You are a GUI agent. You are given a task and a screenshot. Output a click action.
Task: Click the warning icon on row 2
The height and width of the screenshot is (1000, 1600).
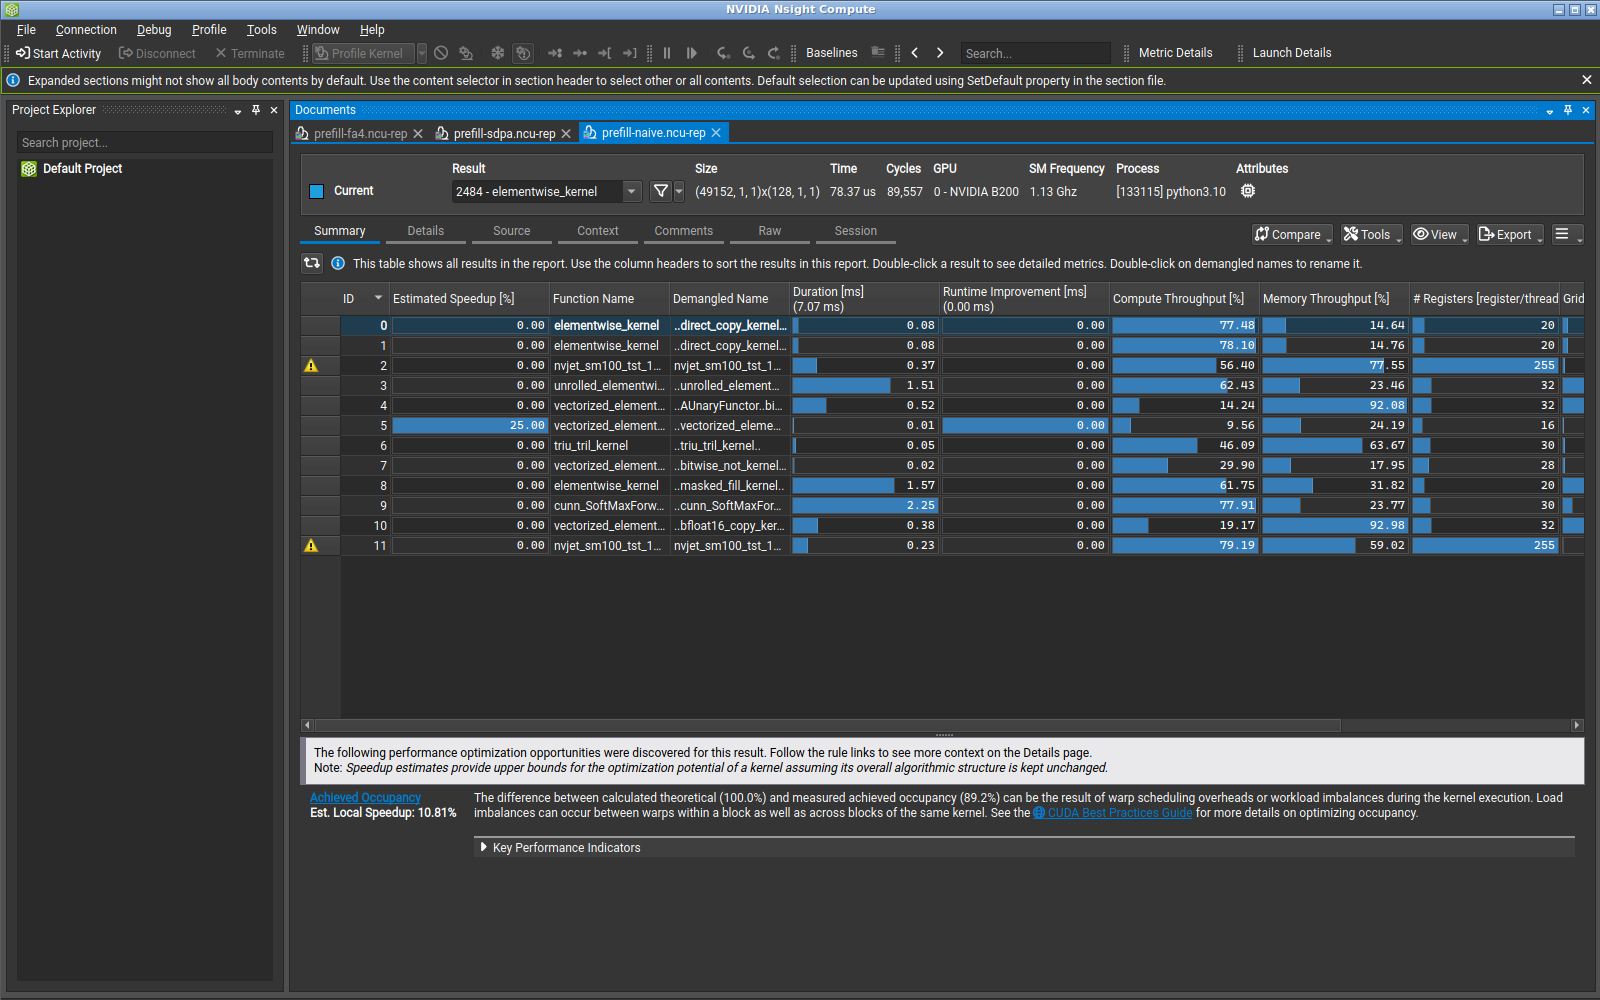coord(311,366)
